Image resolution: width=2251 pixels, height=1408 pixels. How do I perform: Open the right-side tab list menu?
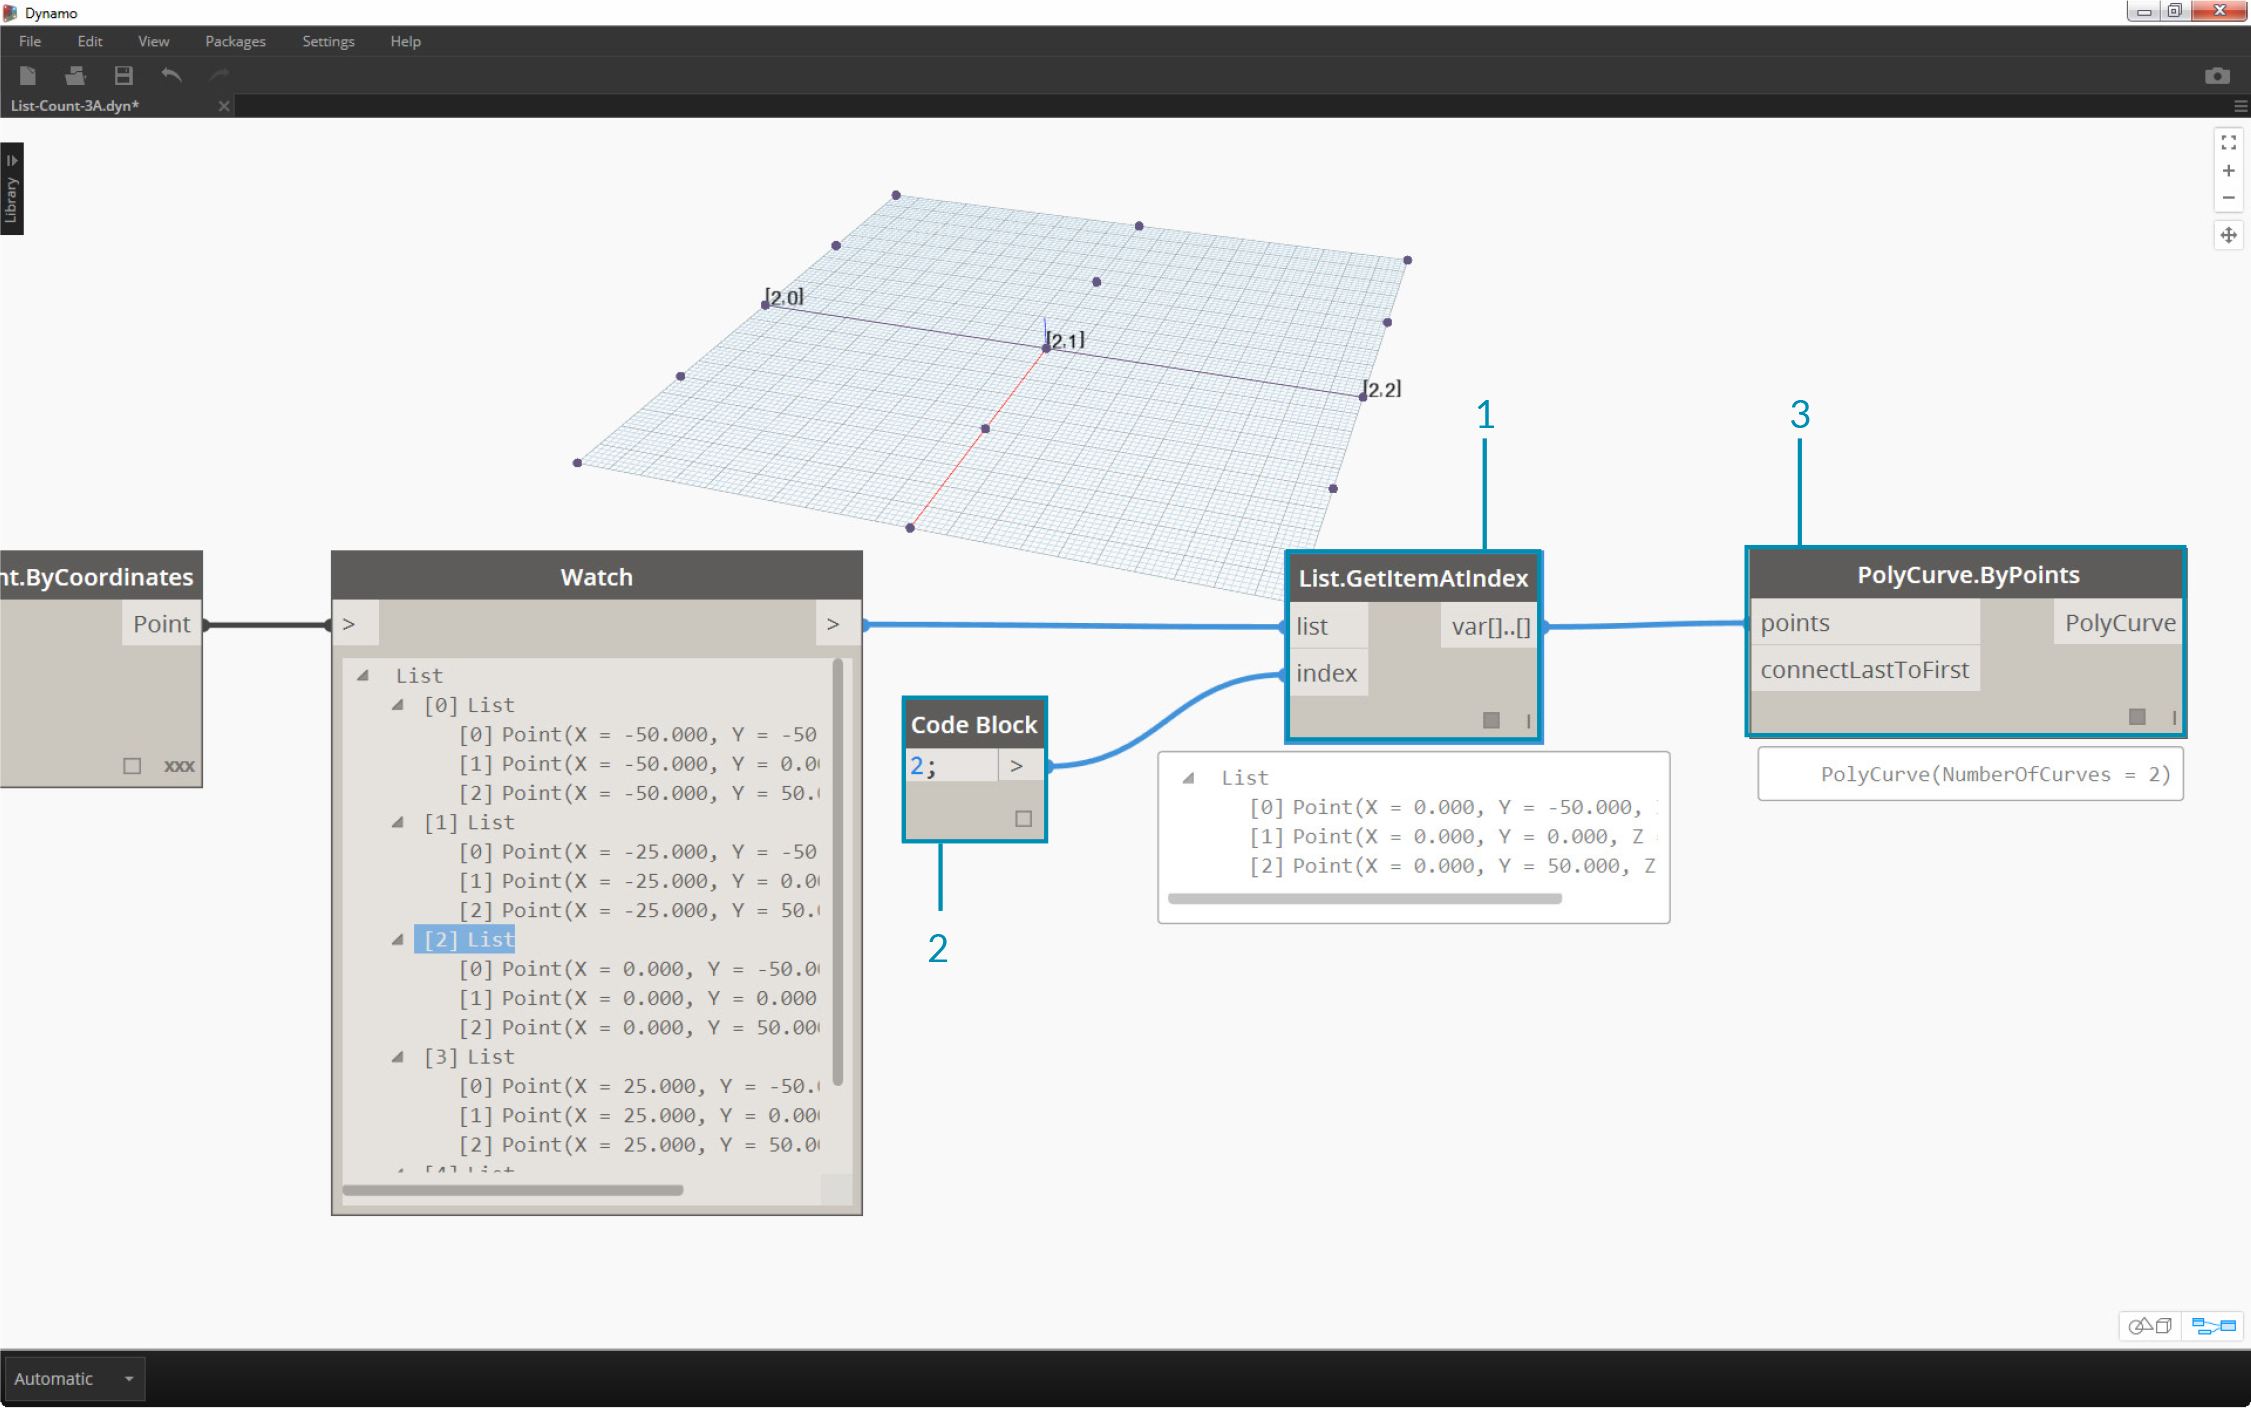[x=2241, y=106]
